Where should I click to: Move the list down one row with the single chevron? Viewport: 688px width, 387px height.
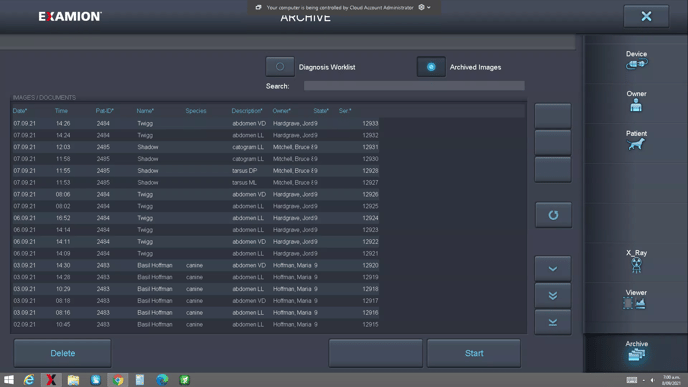pos(553,269)
